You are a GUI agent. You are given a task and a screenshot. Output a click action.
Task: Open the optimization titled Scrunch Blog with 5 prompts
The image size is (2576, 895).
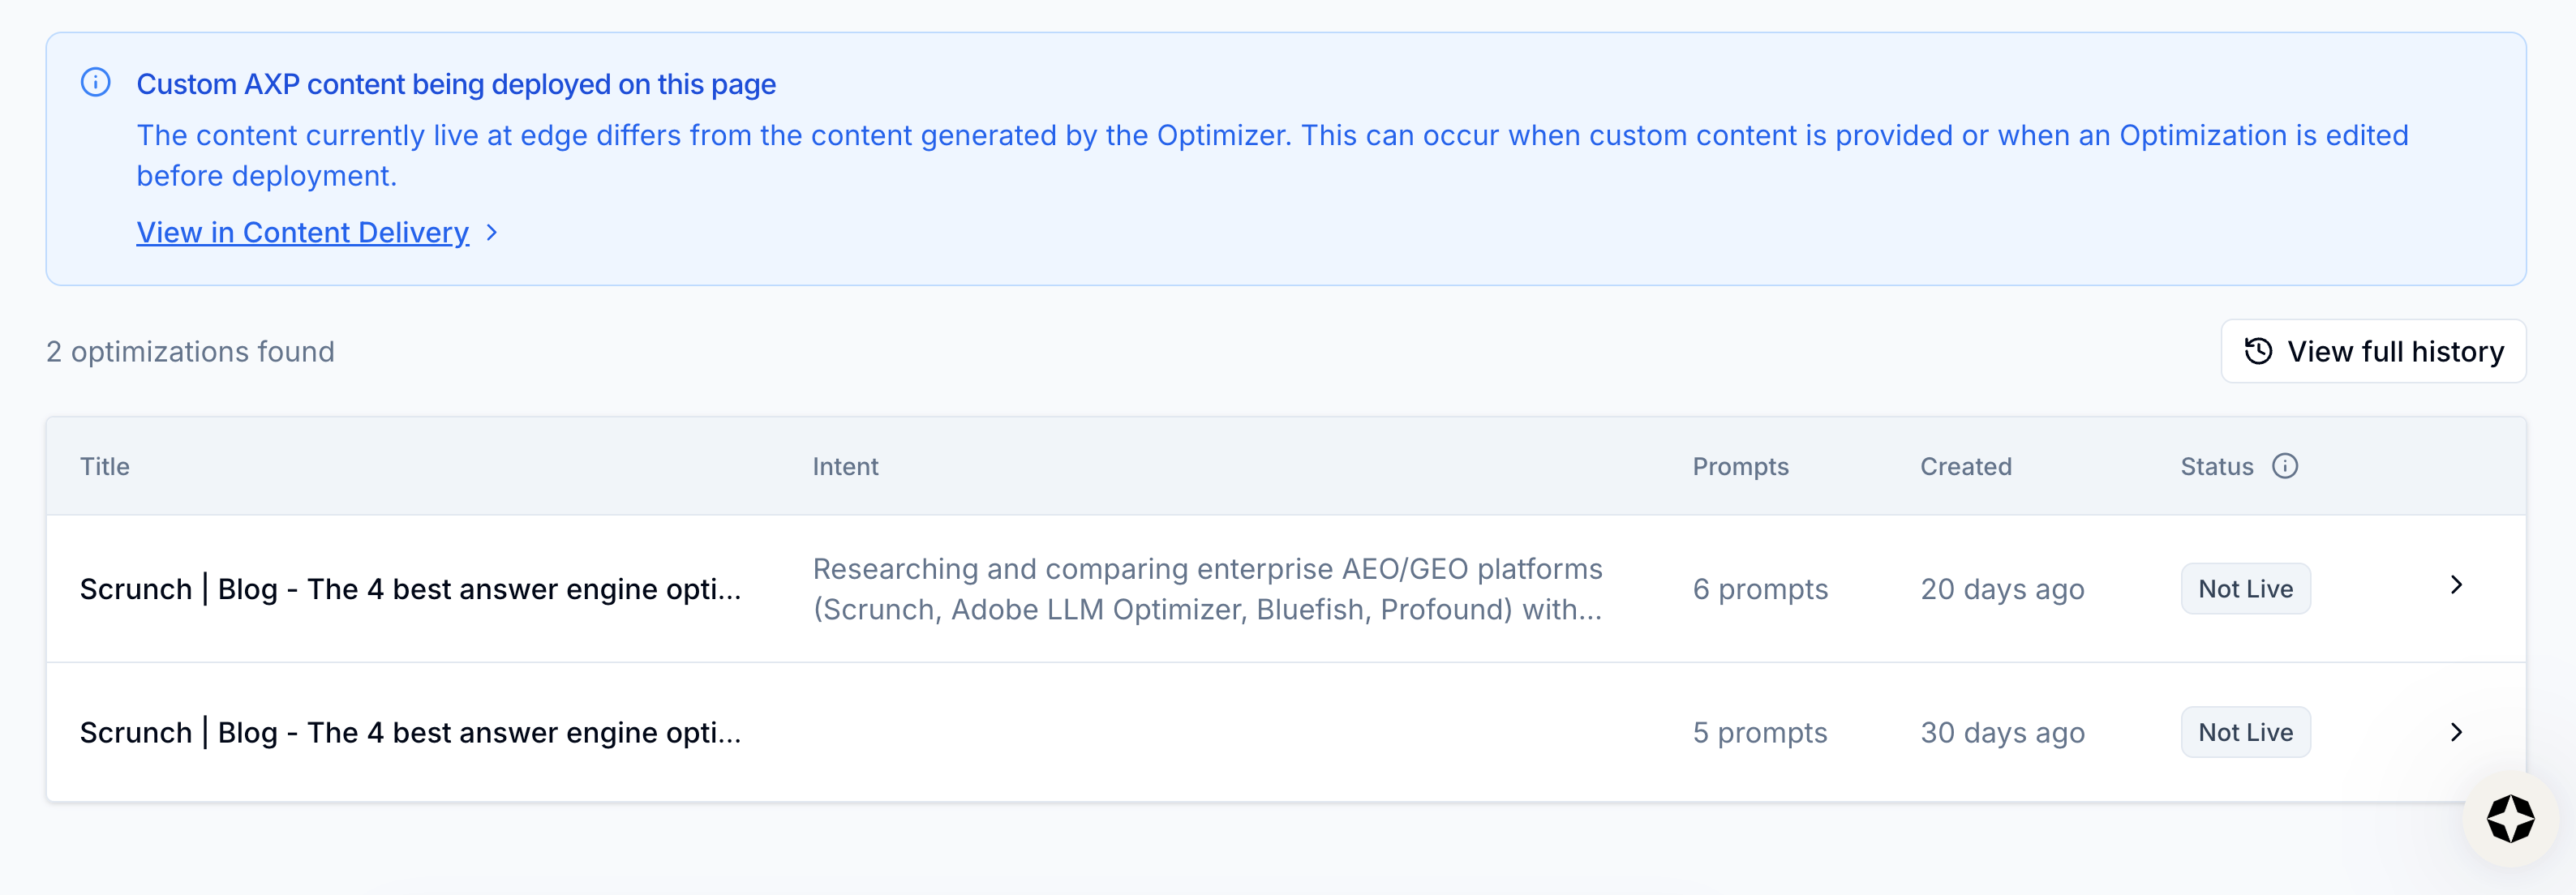[x=410, y=732]
